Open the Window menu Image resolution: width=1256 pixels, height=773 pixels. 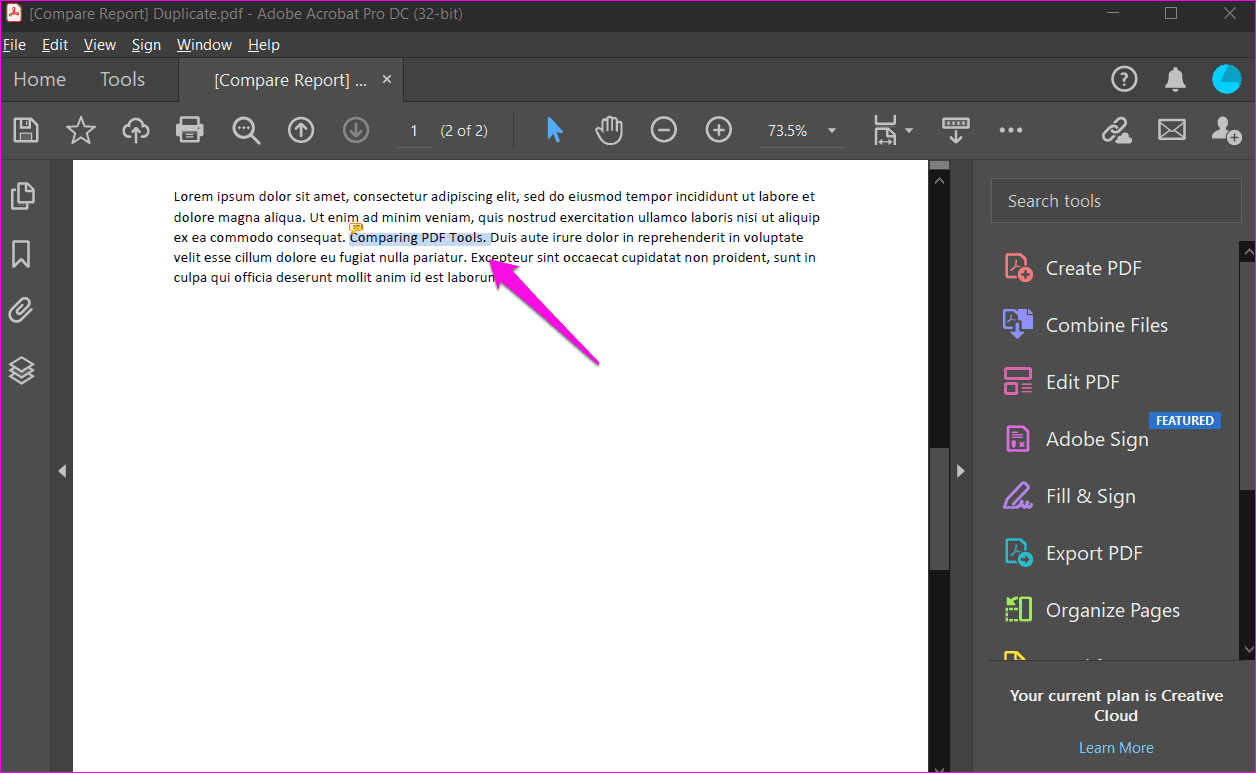(x=204, y=45)
